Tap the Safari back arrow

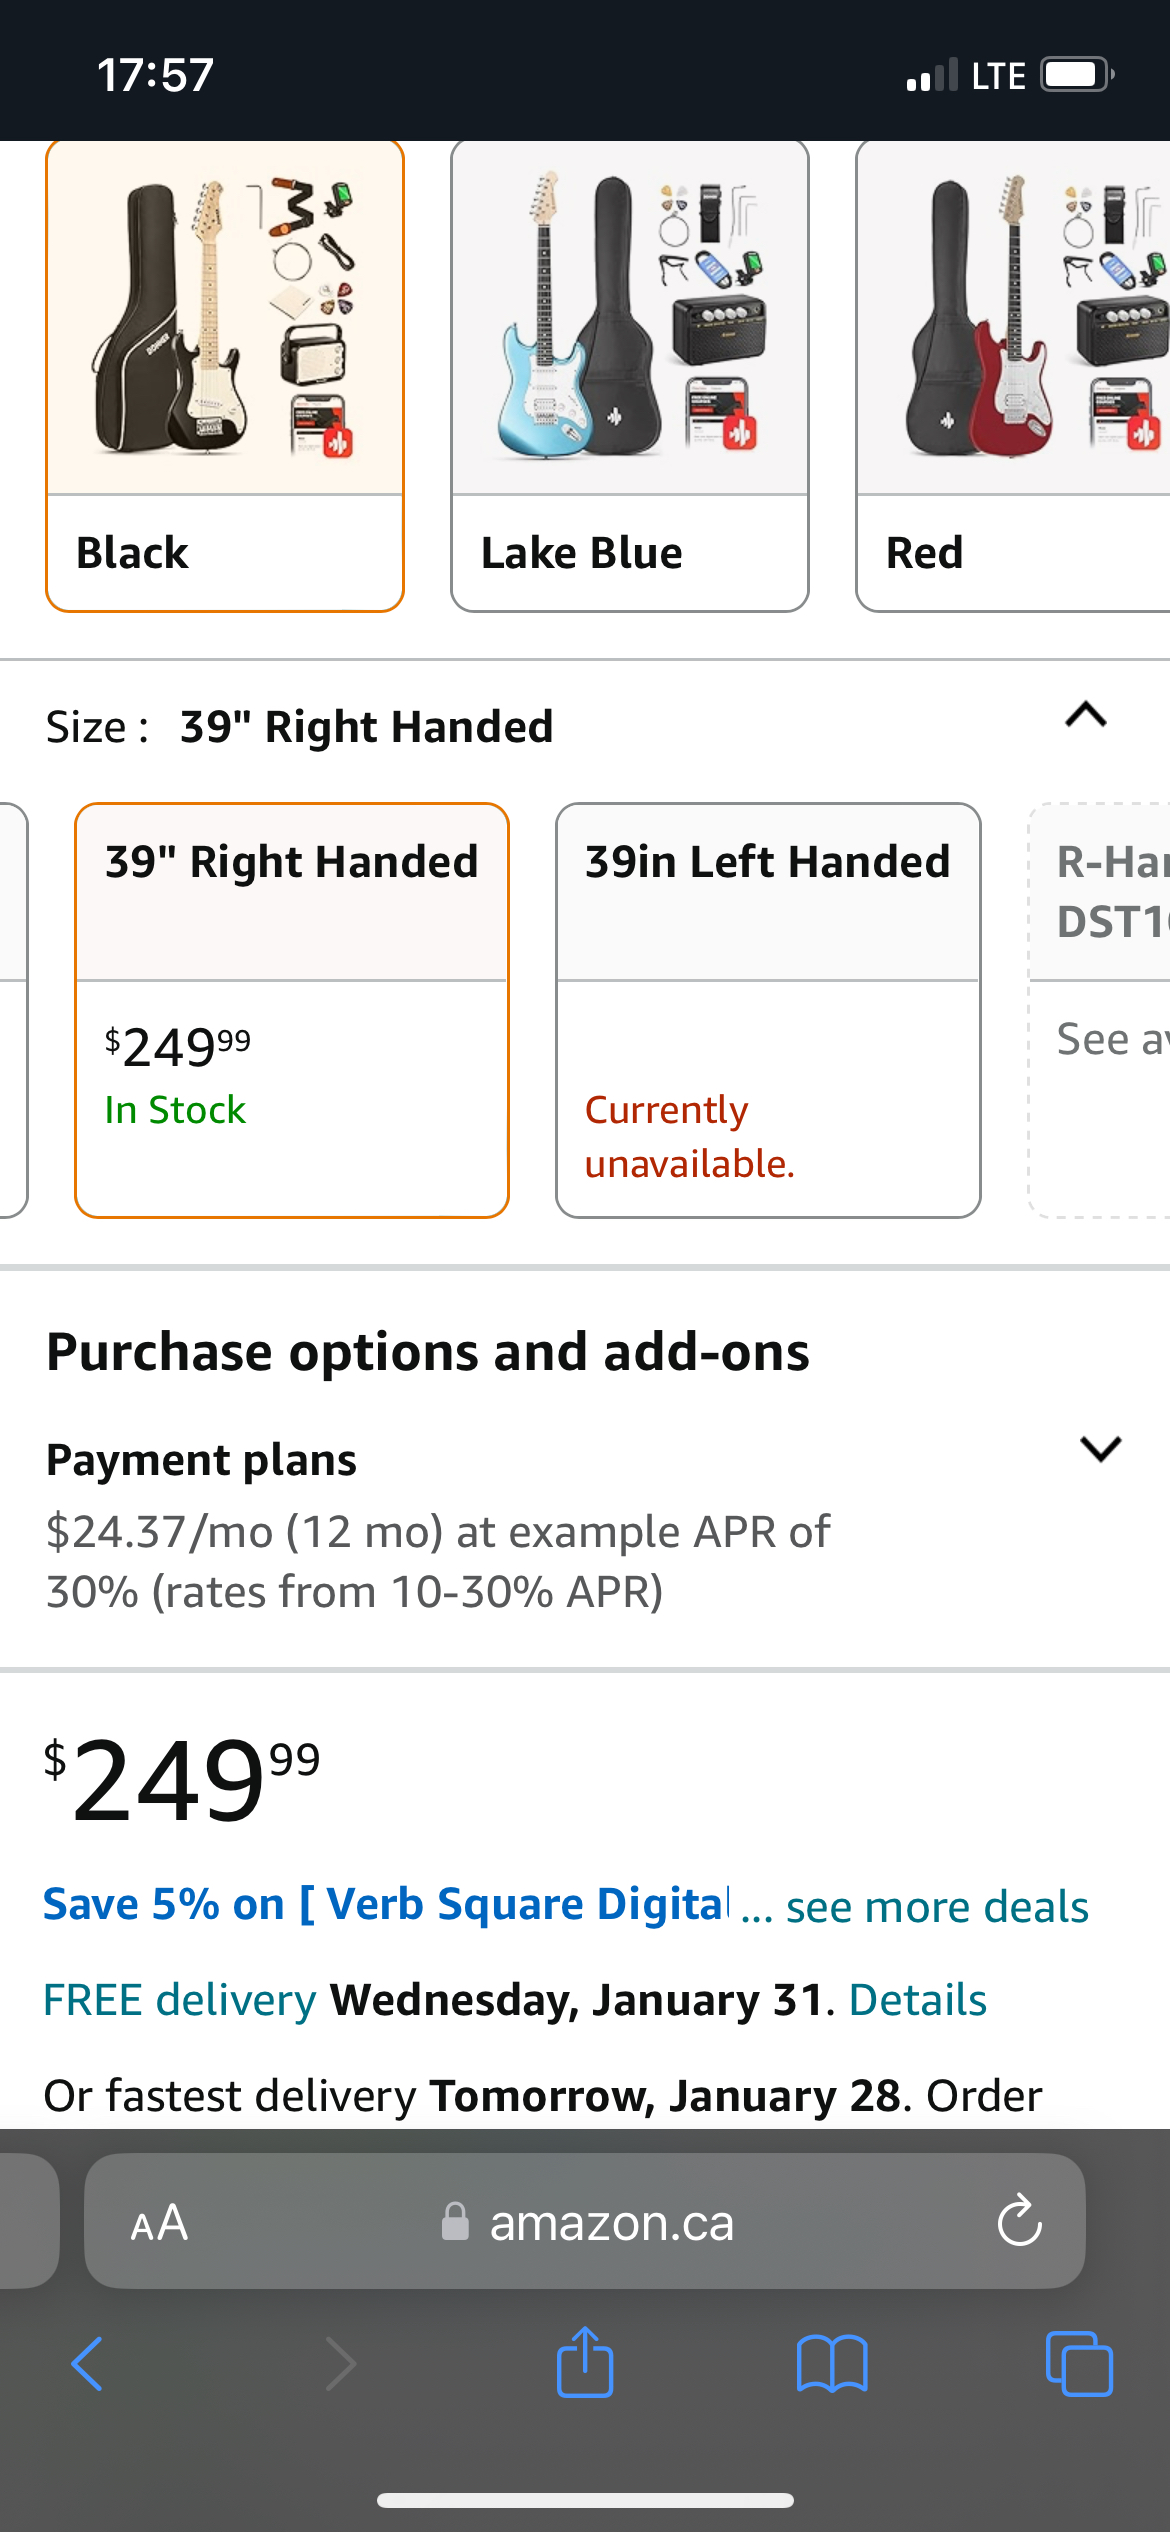point(87,2364)
